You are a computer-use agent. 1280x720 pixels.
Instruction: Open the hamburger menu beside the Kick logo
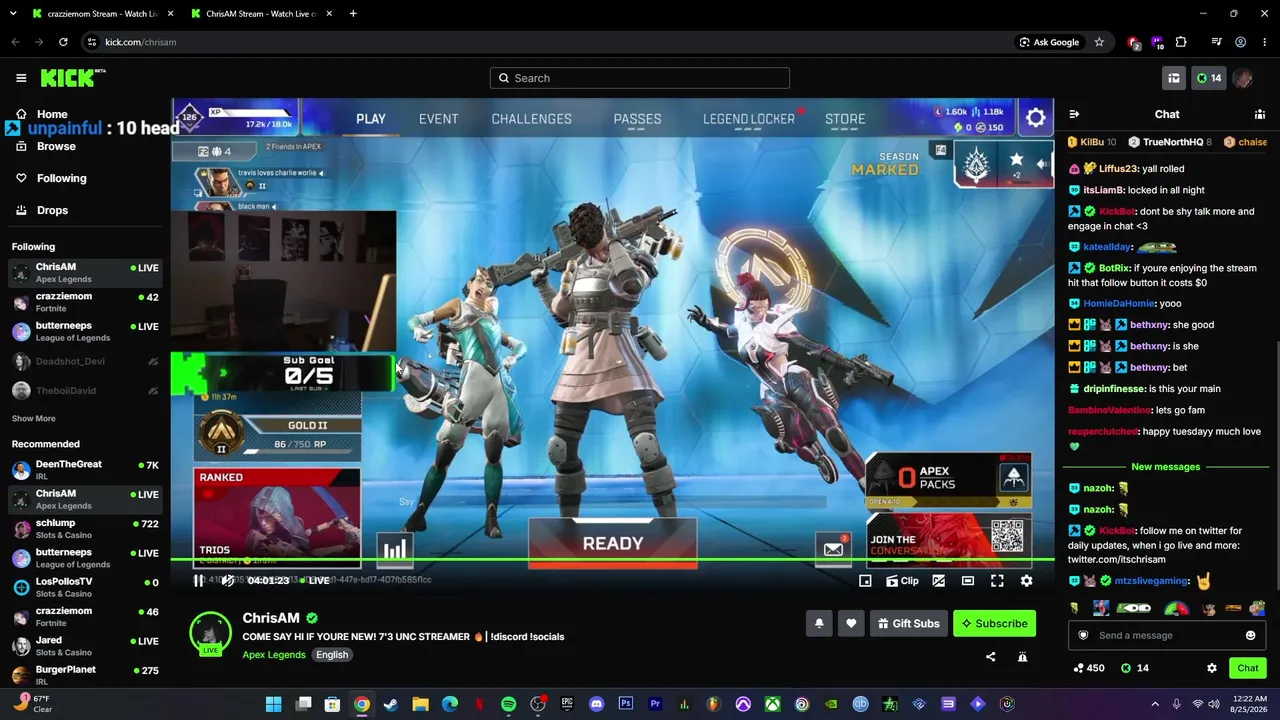pos(21,78)
